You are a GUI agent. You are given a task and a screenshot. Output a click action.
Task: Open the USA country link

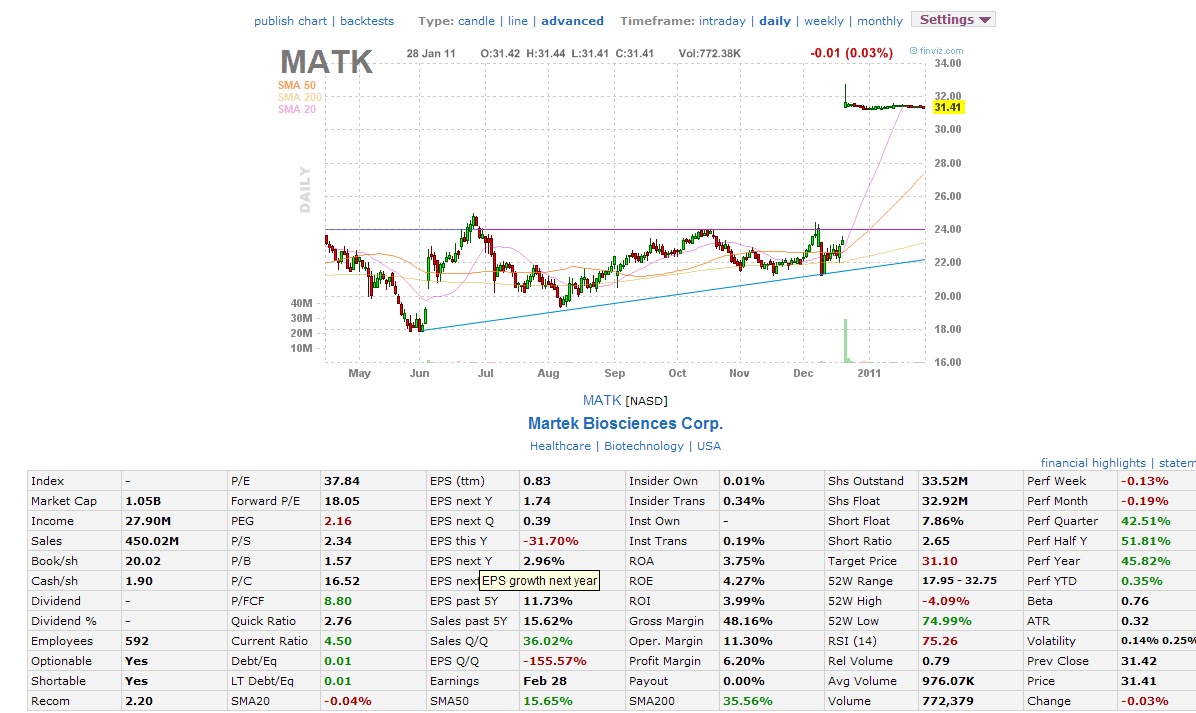[x=709, y=446]
